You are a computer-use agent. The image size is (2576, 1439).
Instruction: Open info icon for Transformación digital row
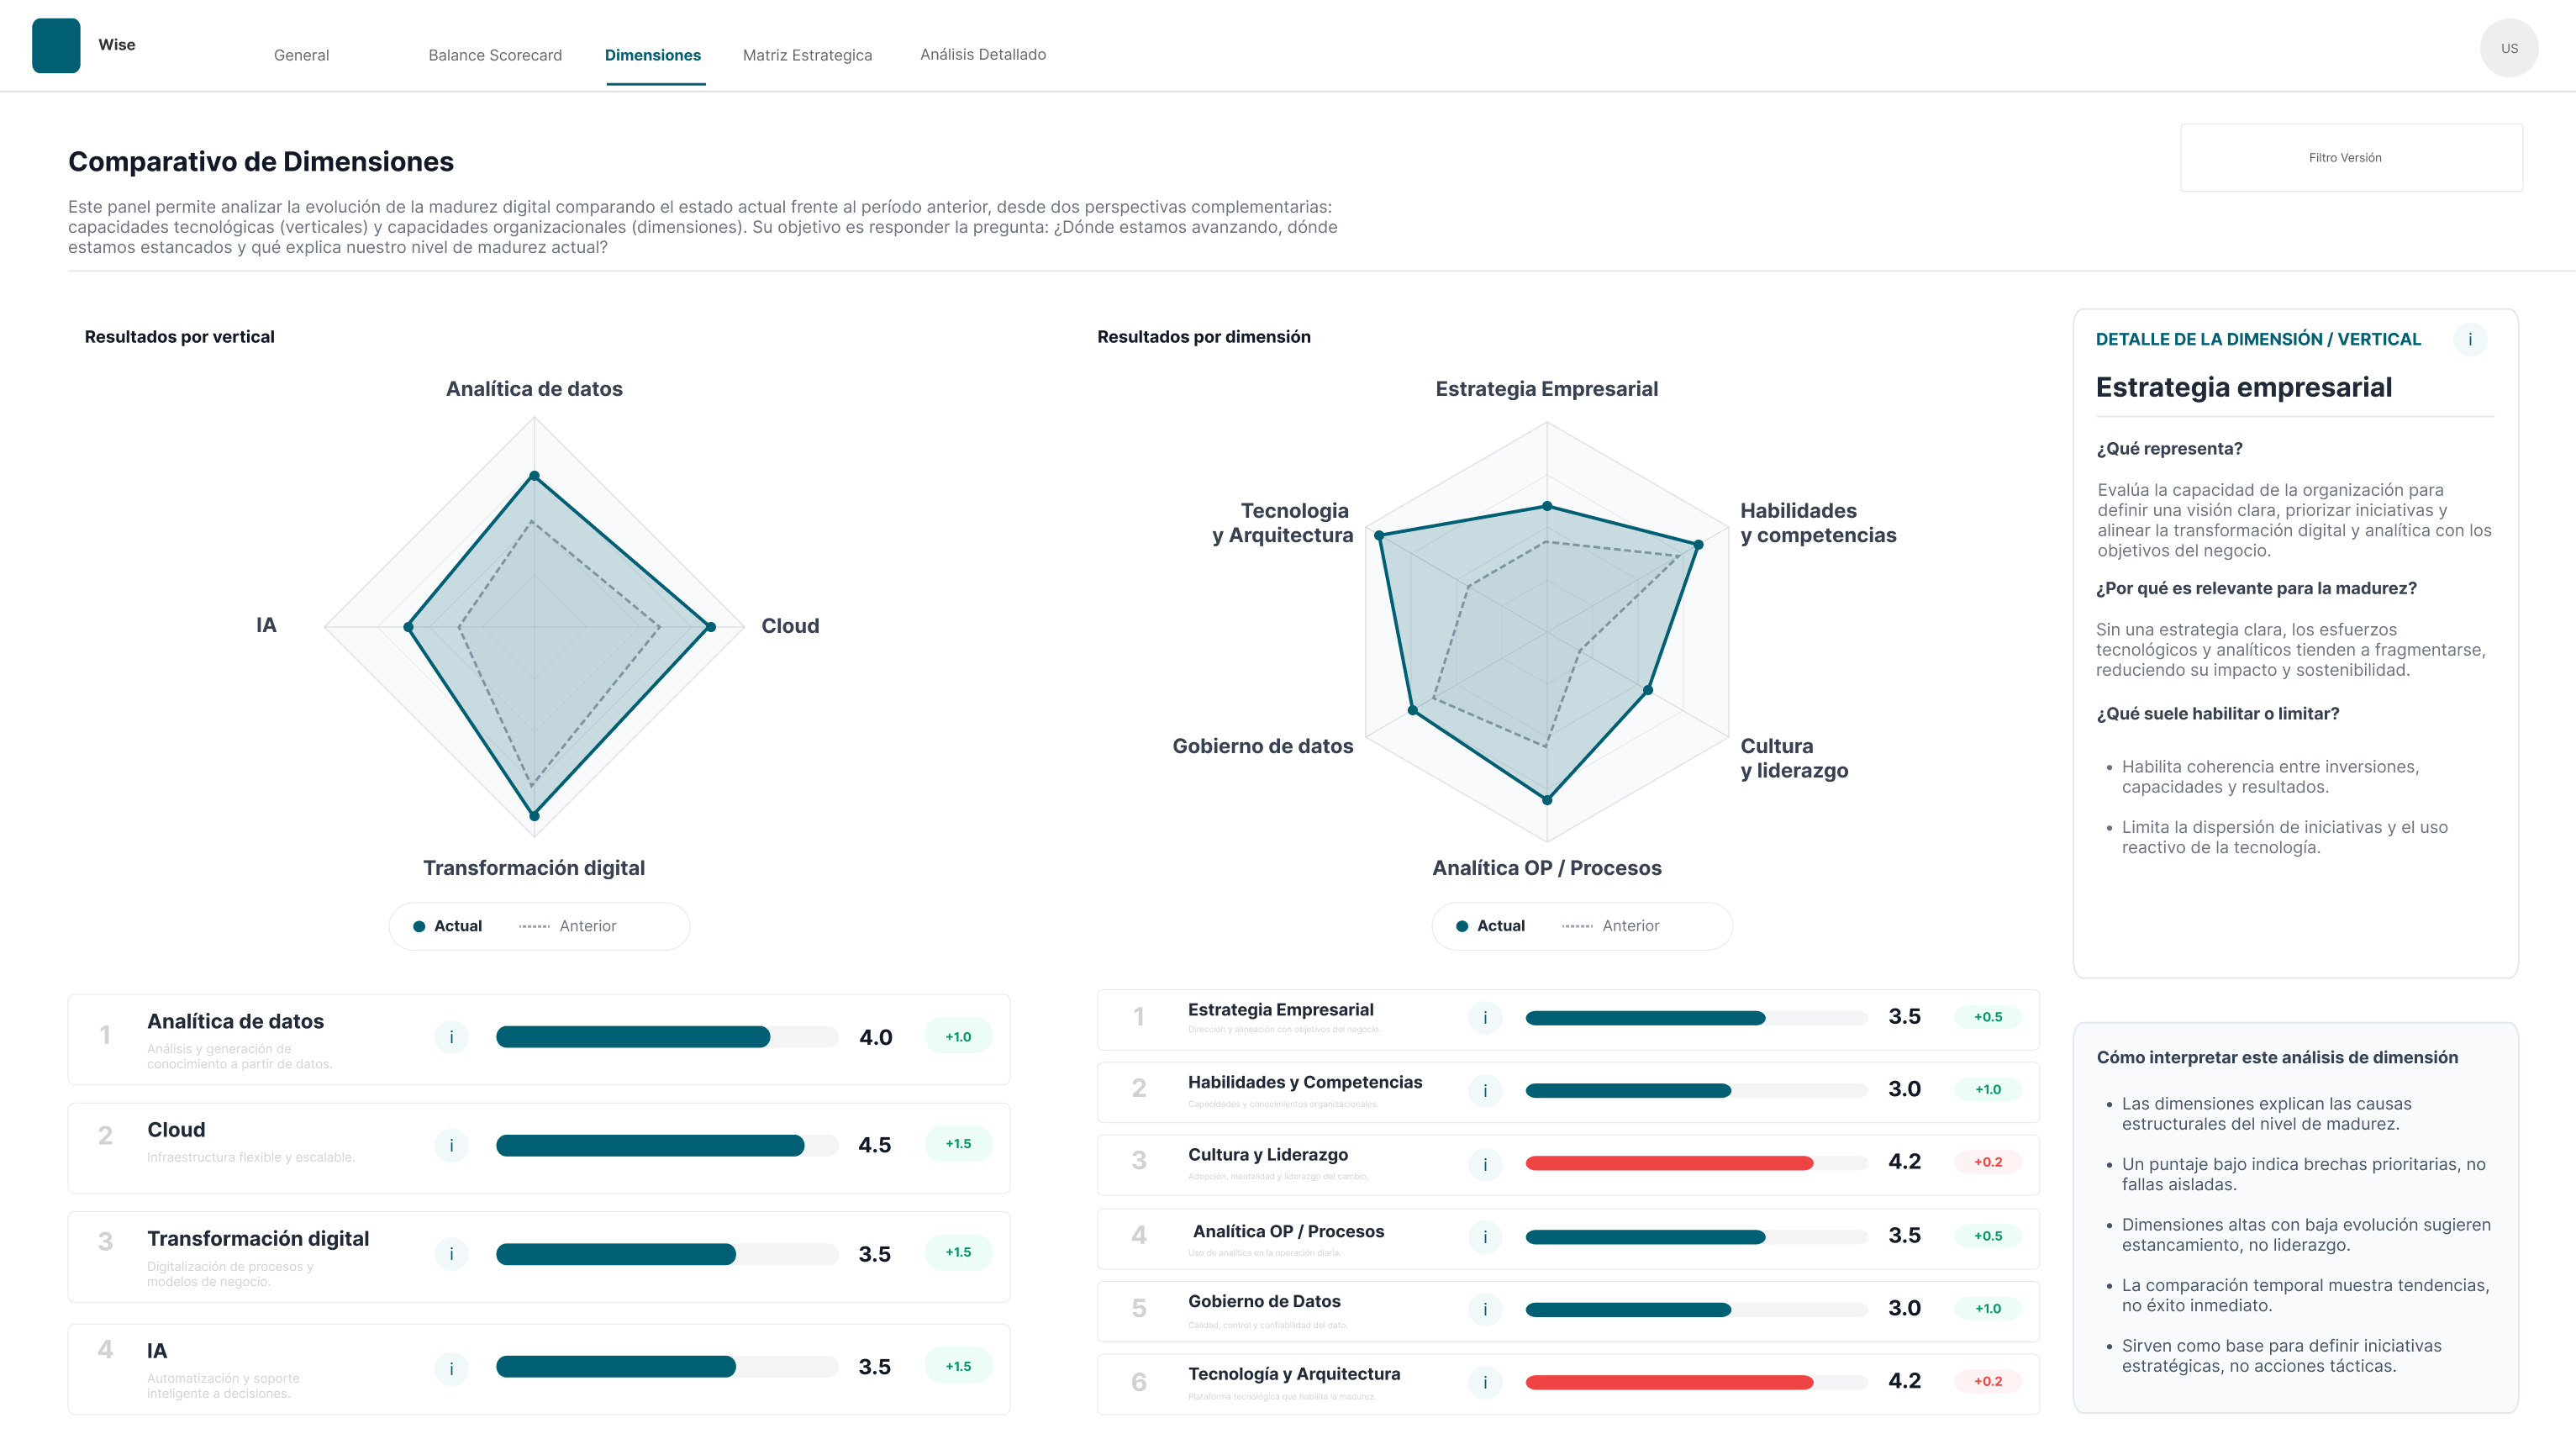pyautogui.click(x=451, y=1254)
